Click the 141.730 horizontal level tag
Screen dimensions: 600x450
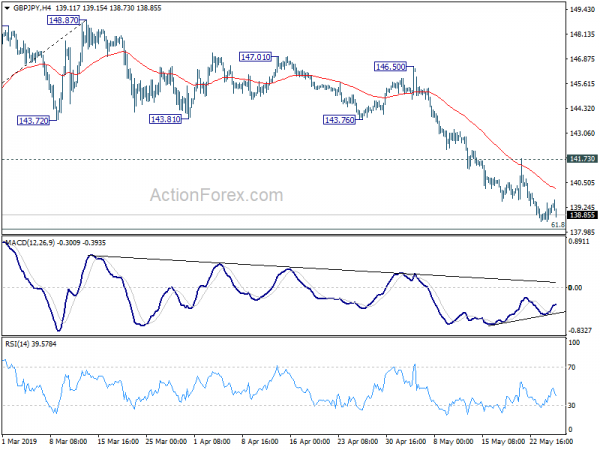(582, 159)
